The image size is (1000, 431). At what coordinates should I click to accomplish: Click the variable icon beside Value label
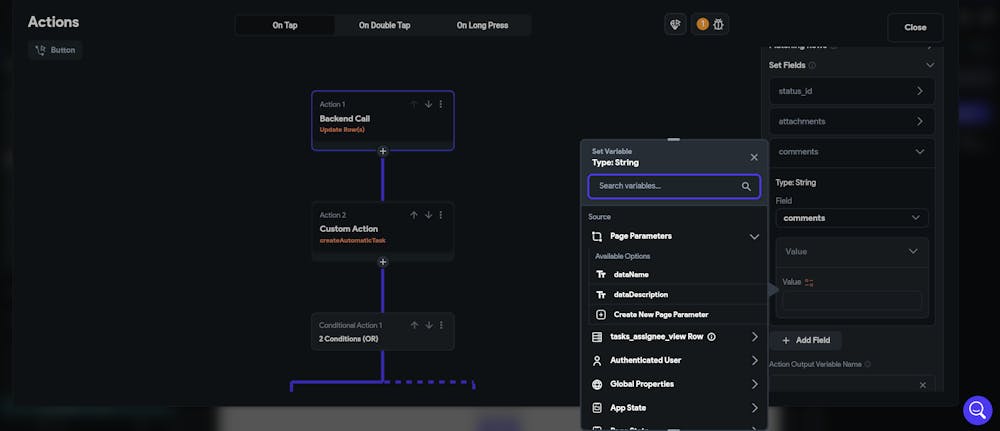pyautogui.click(x=809, y=282)
